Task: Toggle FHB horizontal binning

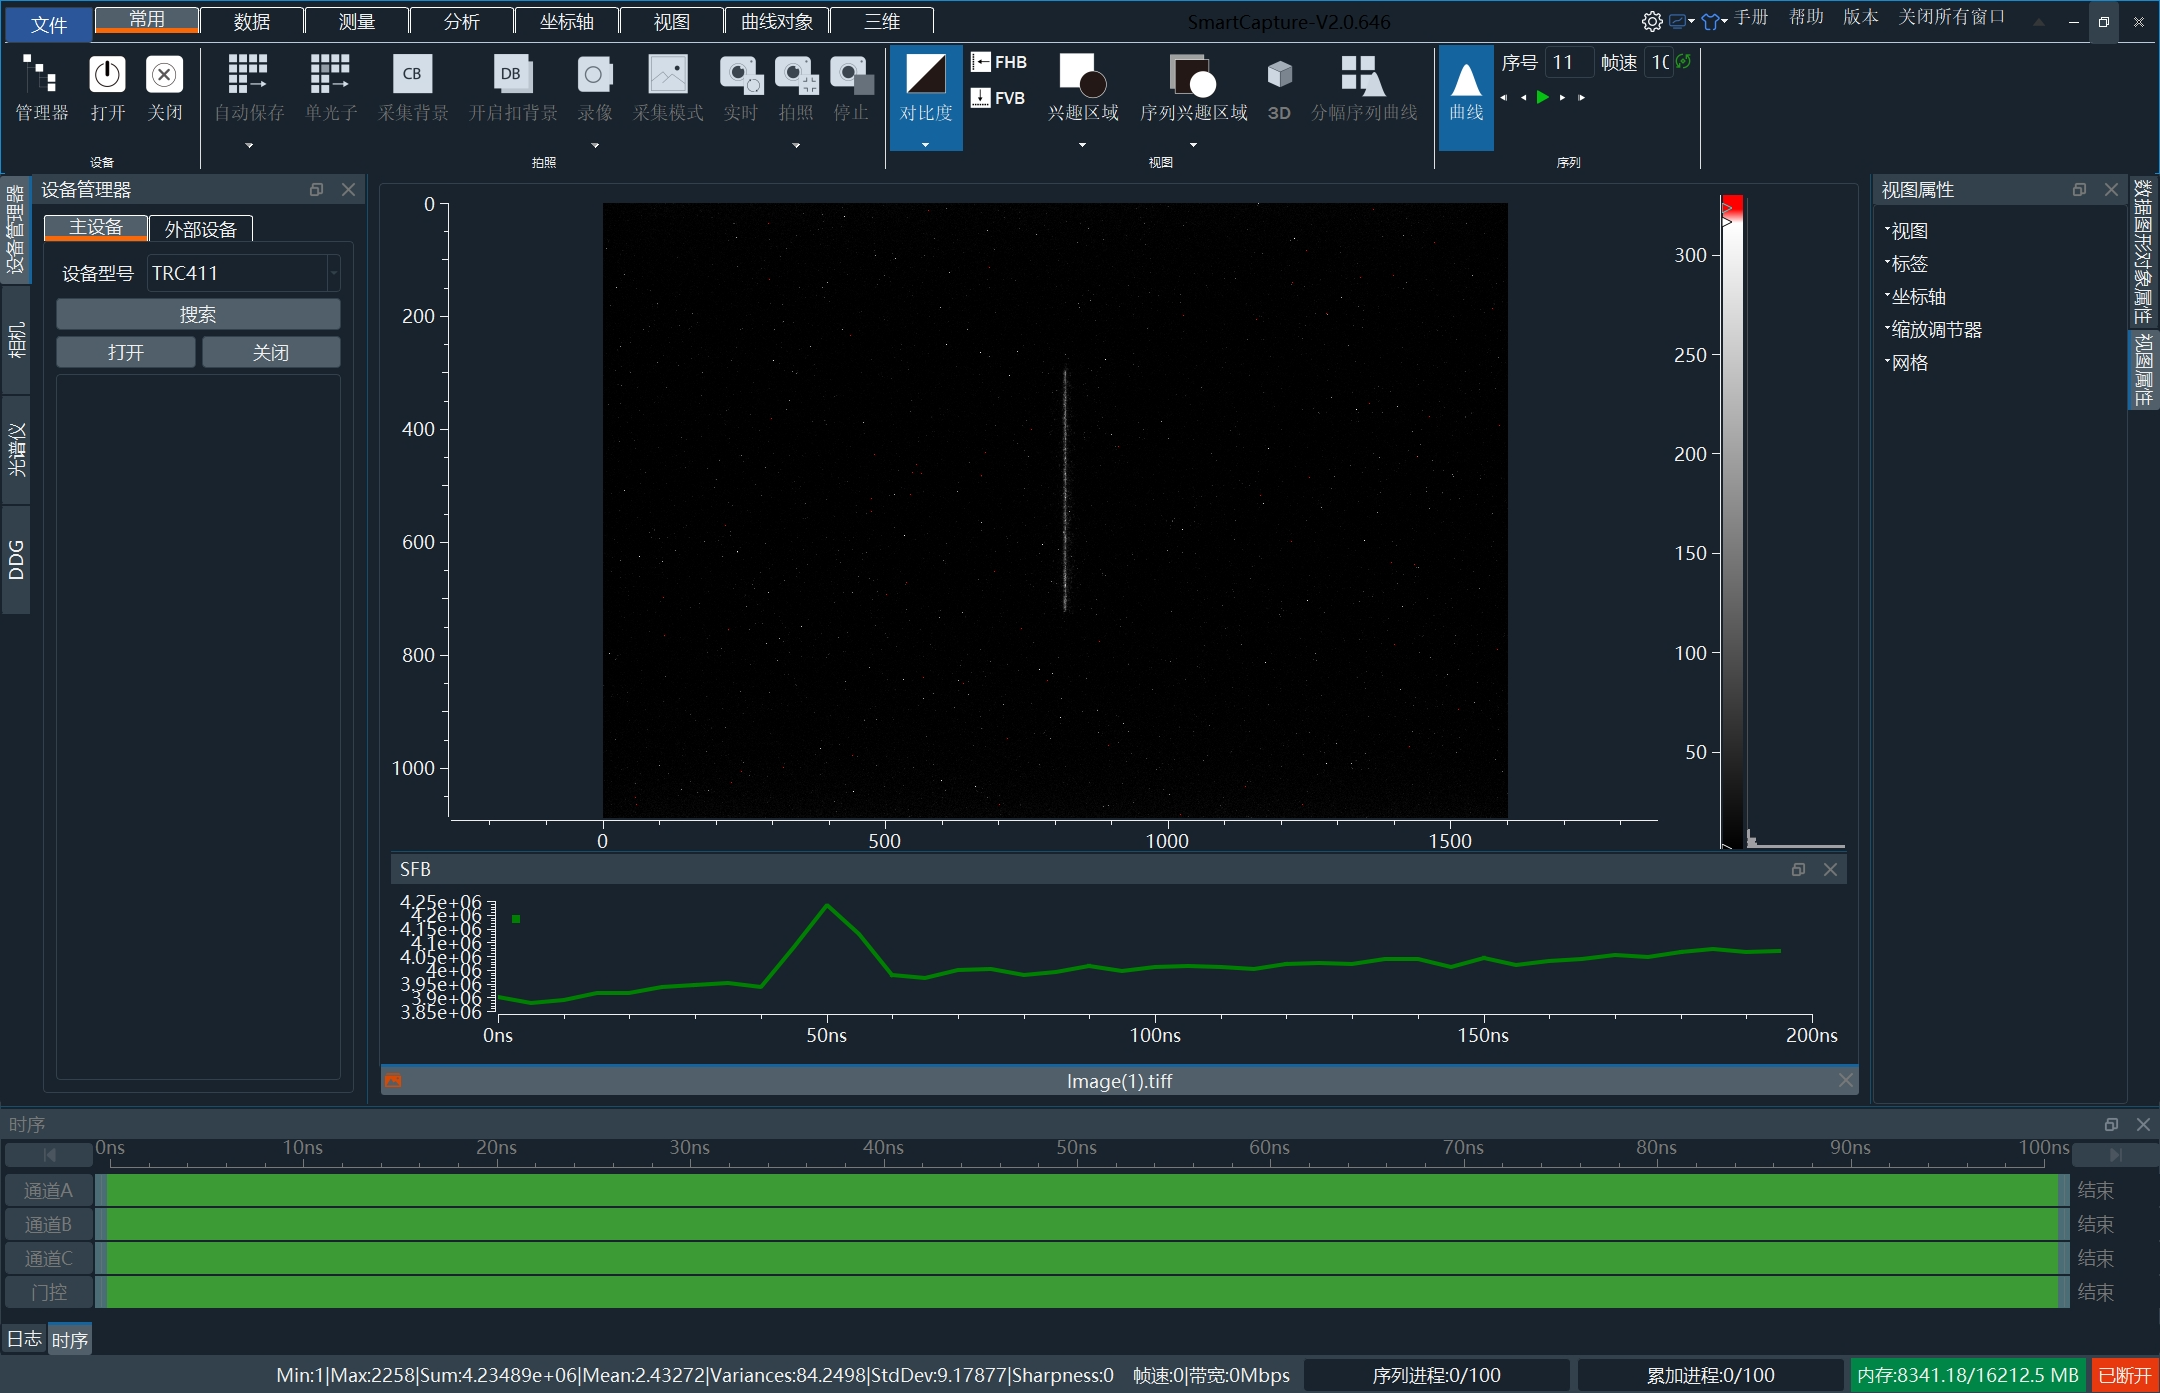Action: [x=999, y=62]
